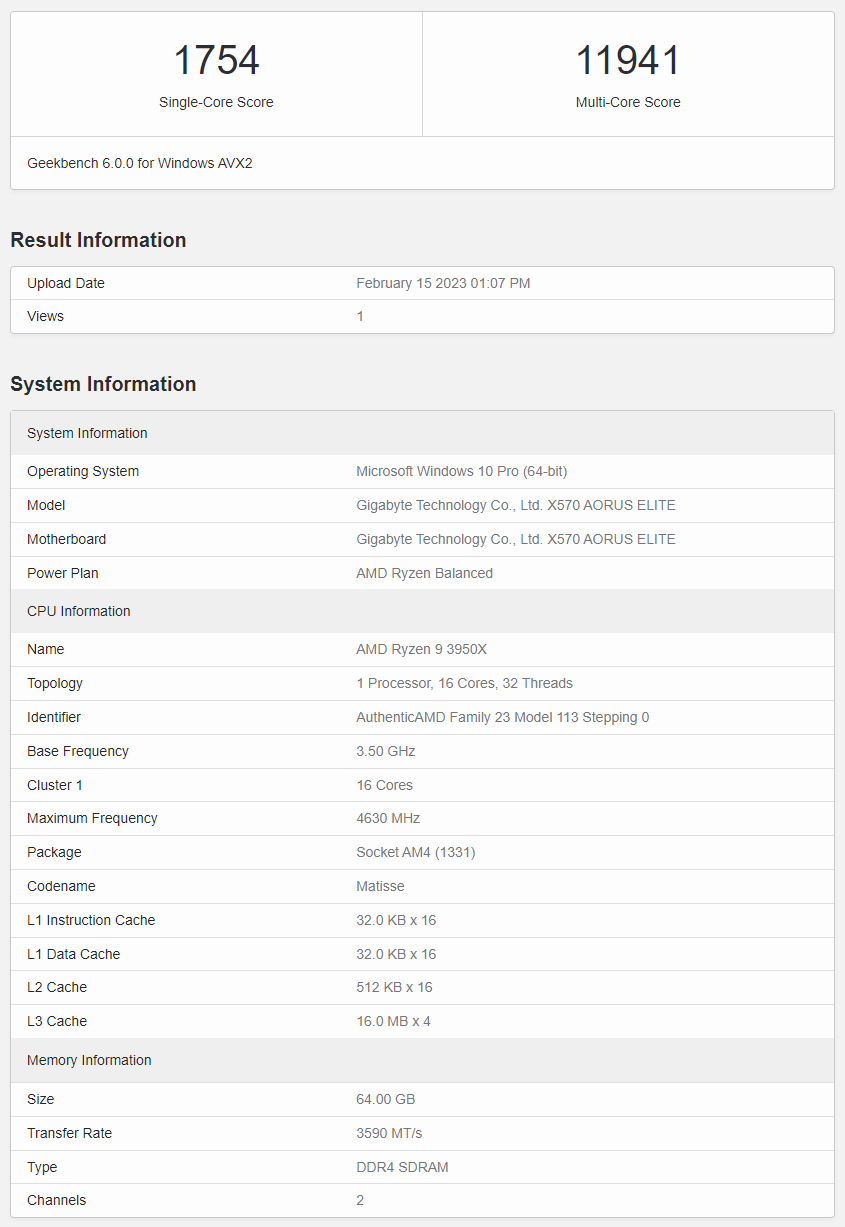Click the memory Type label

point(42,1167)
